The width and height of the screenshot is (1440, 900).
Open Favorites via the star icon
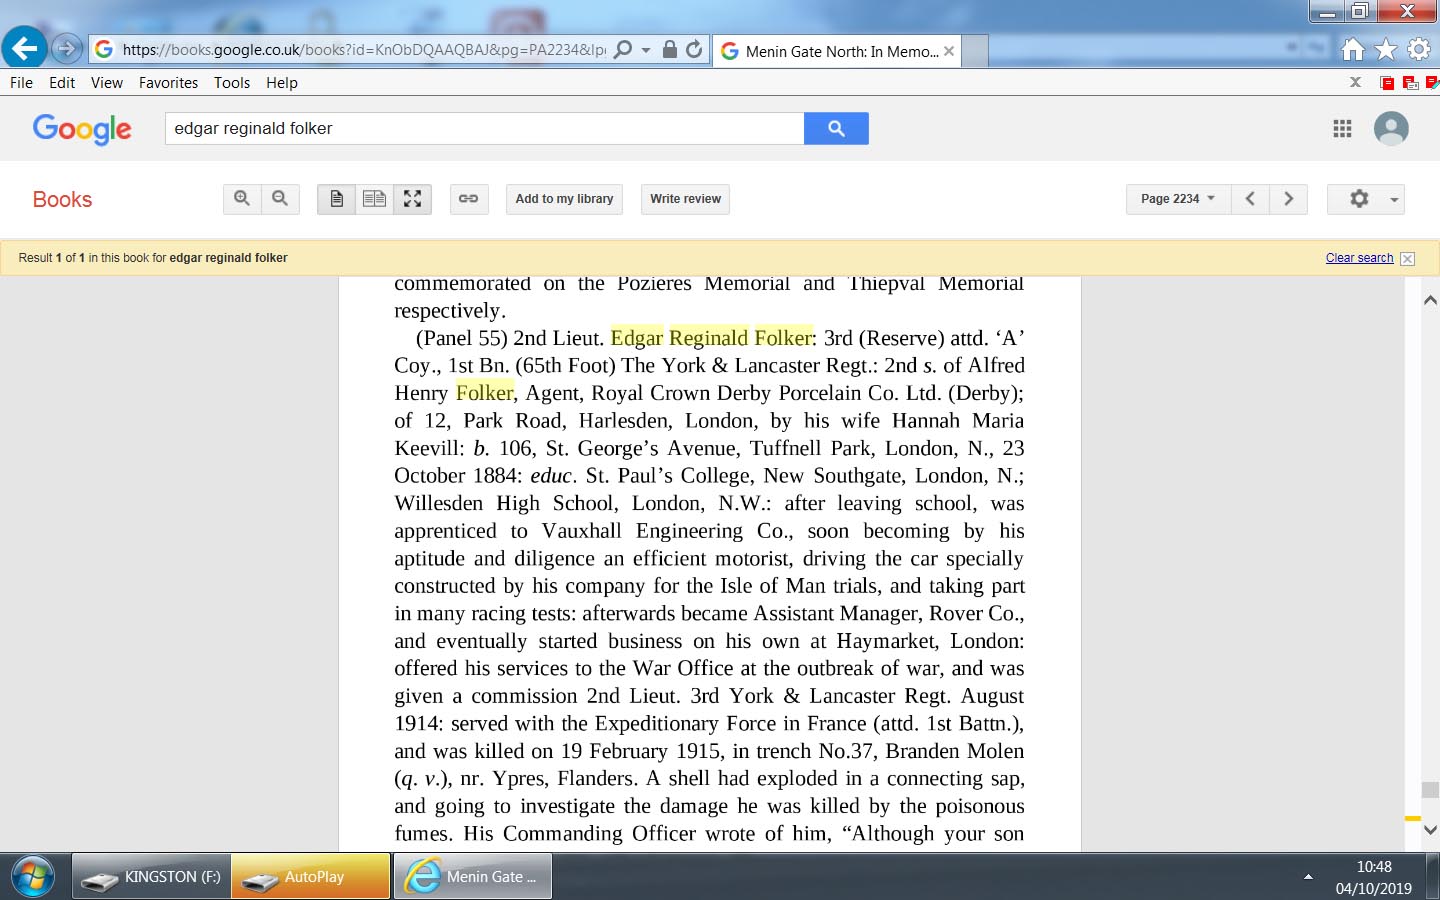(x=1386, y=49)
